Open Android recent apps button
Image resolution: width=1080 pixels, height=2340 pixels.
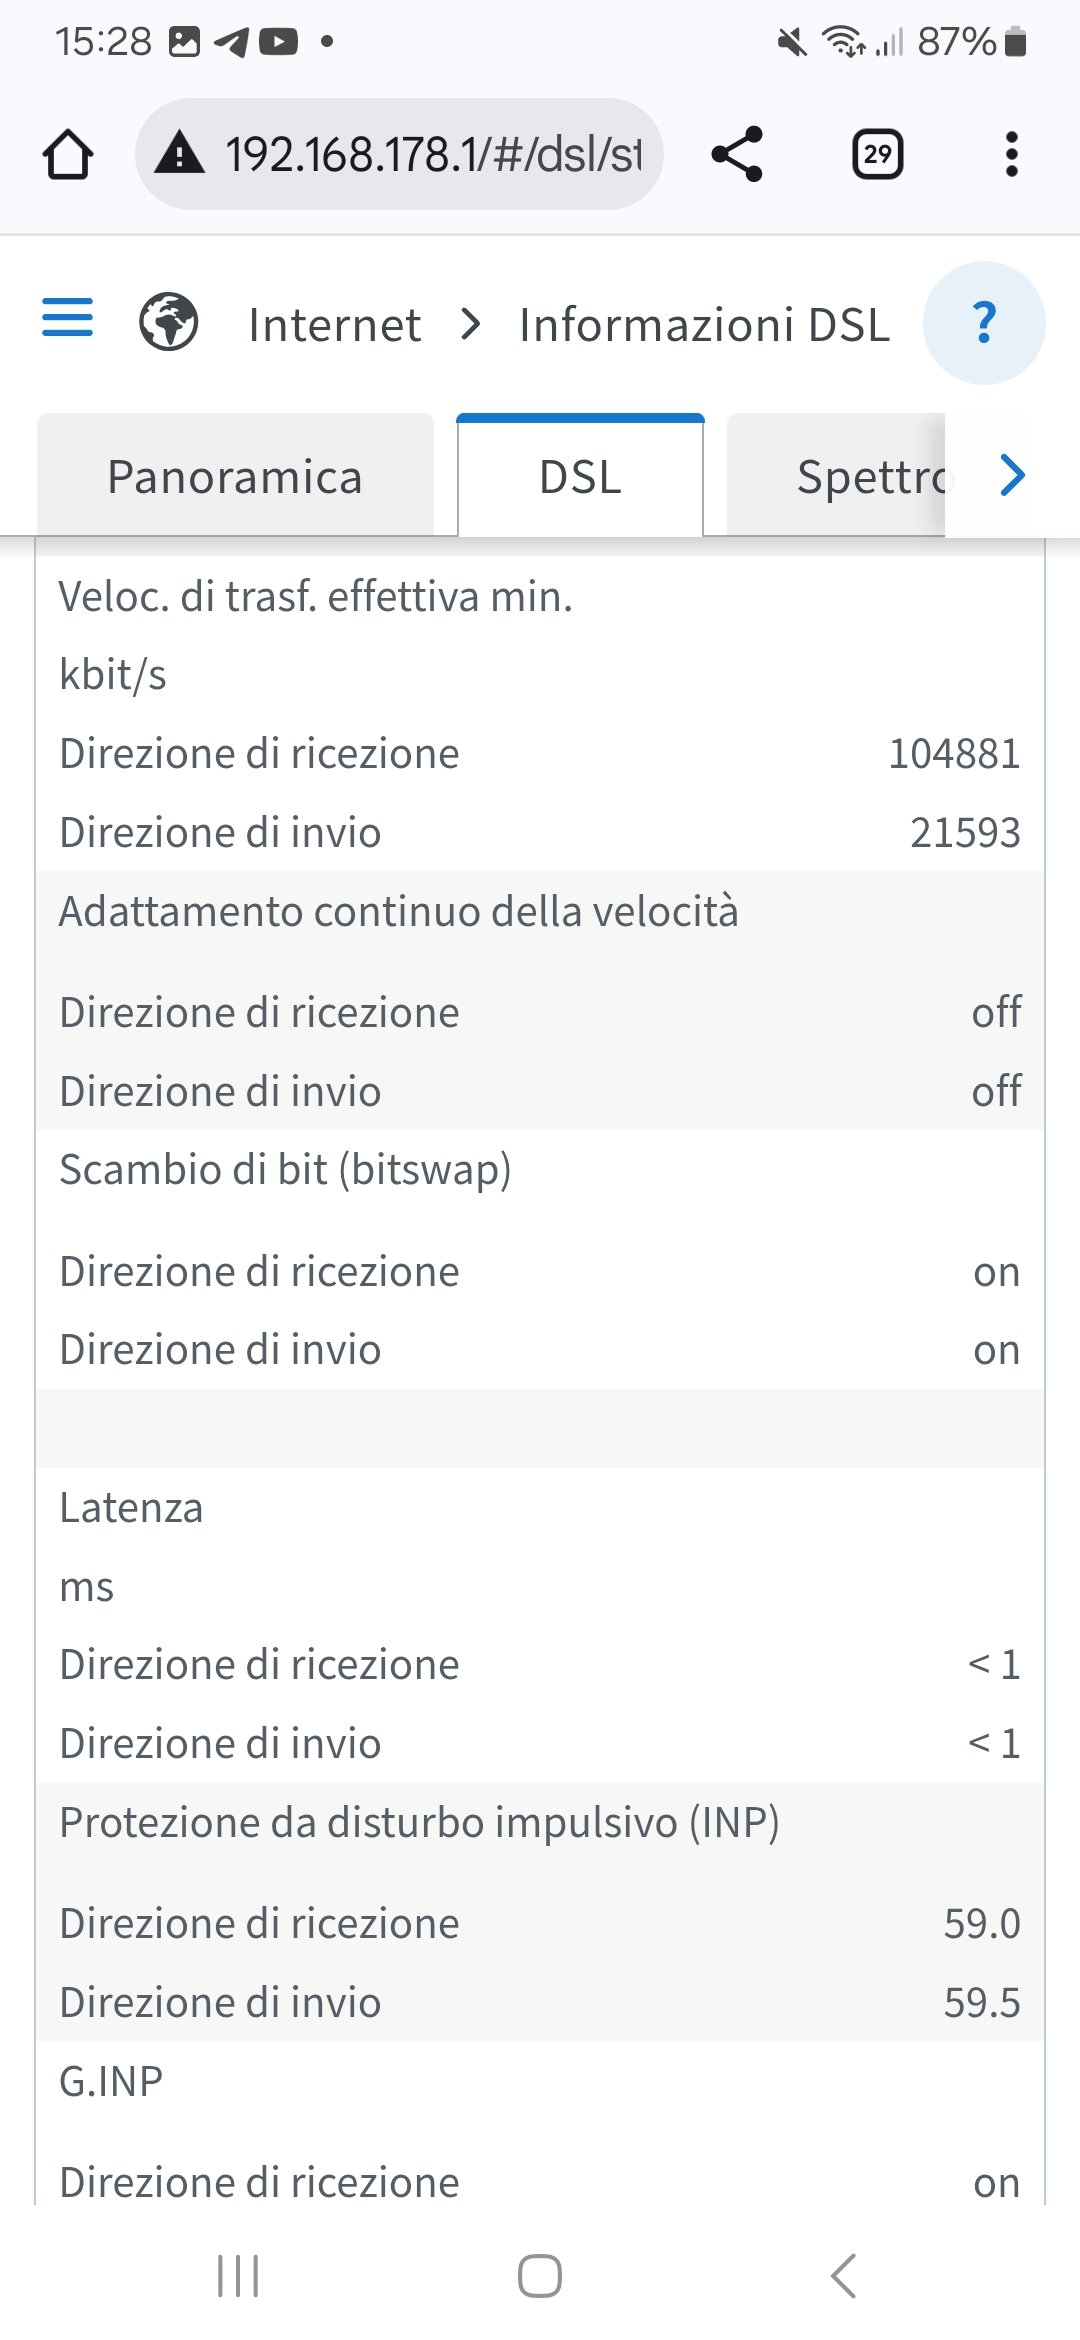[x=238, y=2276]
